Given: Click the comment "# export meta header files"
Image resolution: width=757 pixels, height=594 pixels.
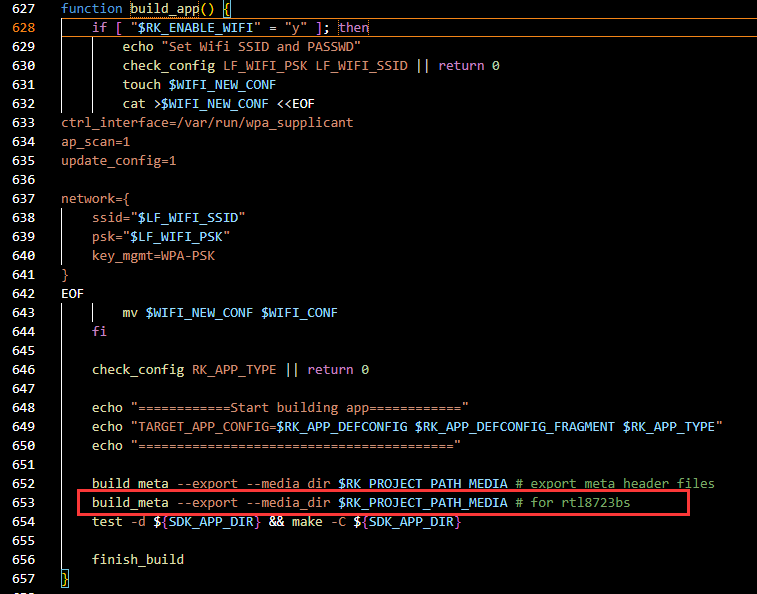Looking at the screenshot, I should (615, 483).
